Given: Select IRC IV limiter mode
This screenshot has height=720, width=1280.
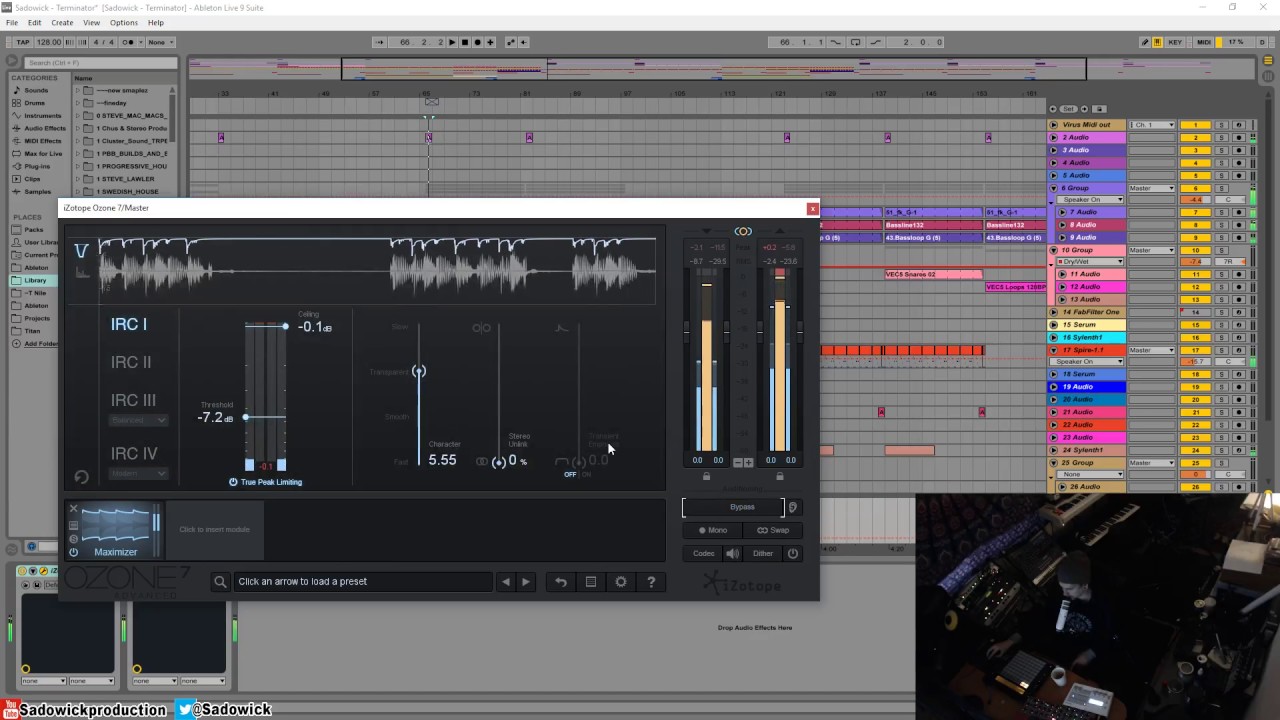Looking at the screenshot, I should tap(134, 453).
